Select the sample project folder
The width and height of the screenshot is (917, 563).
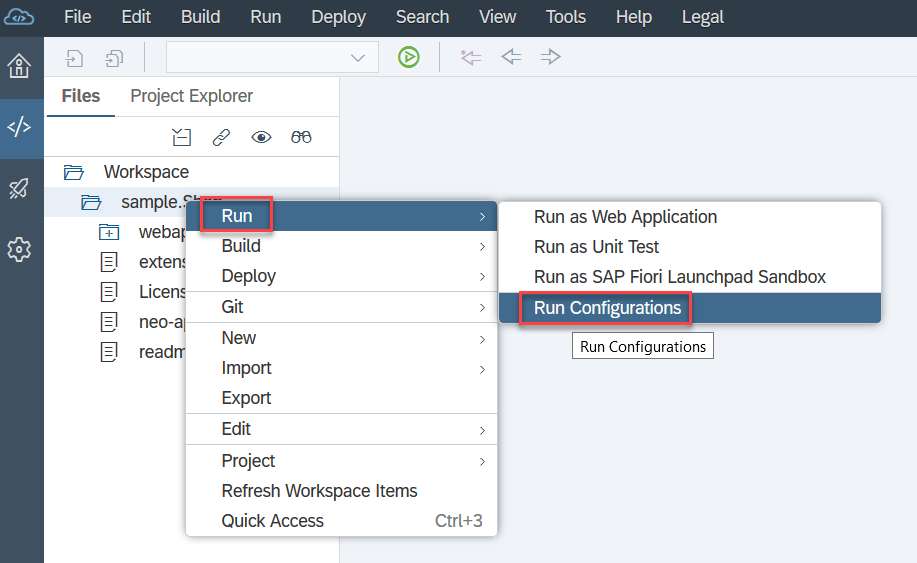(153, 202)
